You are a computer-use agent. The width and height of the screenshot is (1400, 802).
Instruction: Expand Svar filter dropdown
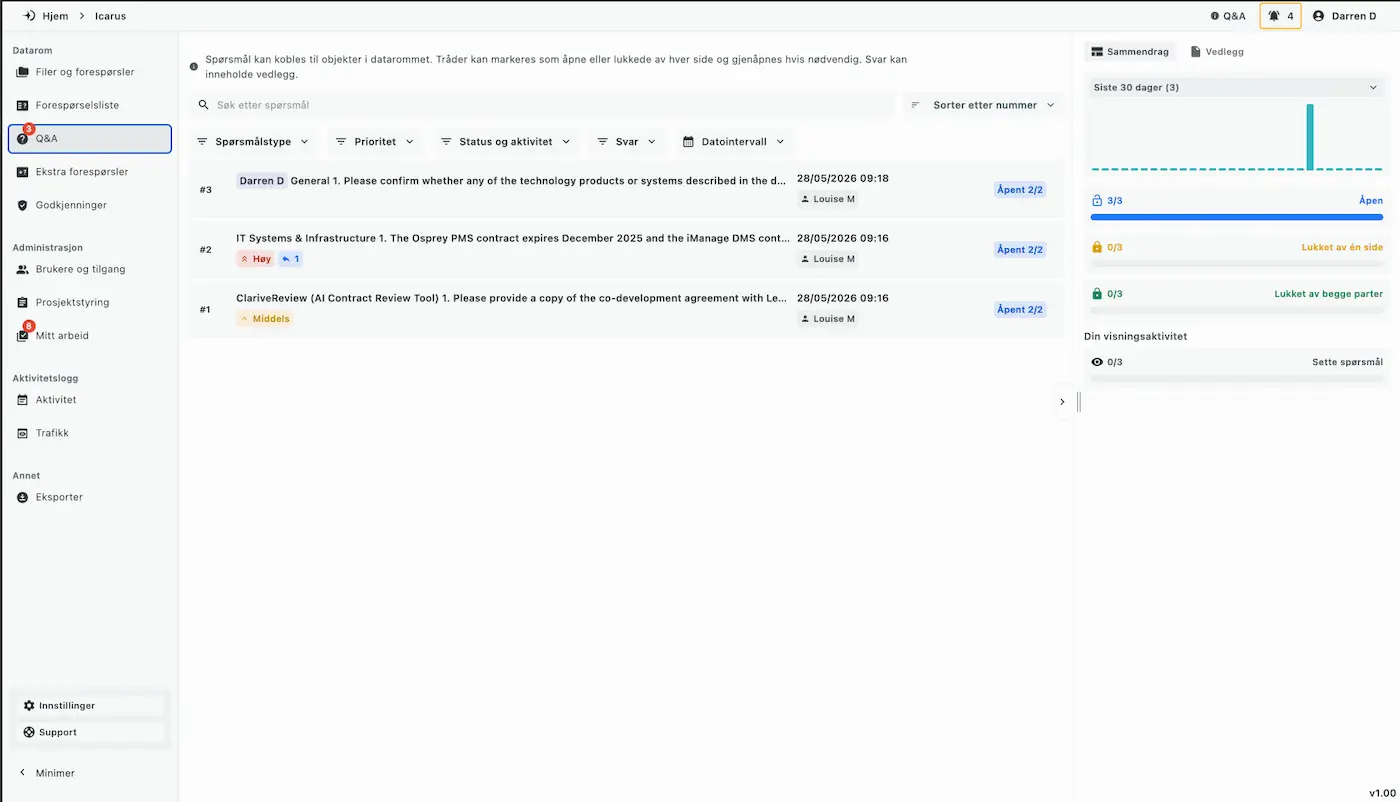pyautogui.click(x=627, y=142)
